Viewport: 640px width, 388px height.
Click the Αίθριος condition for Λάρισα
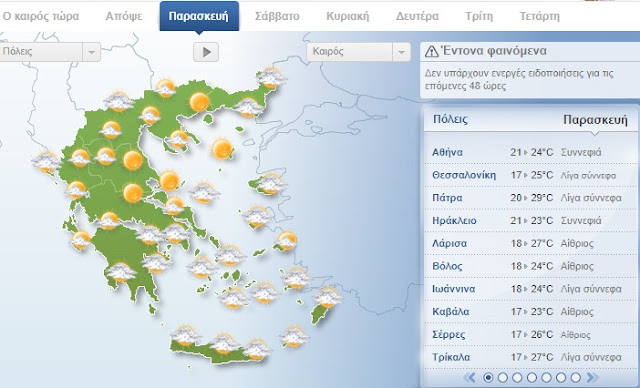[577, 244]
